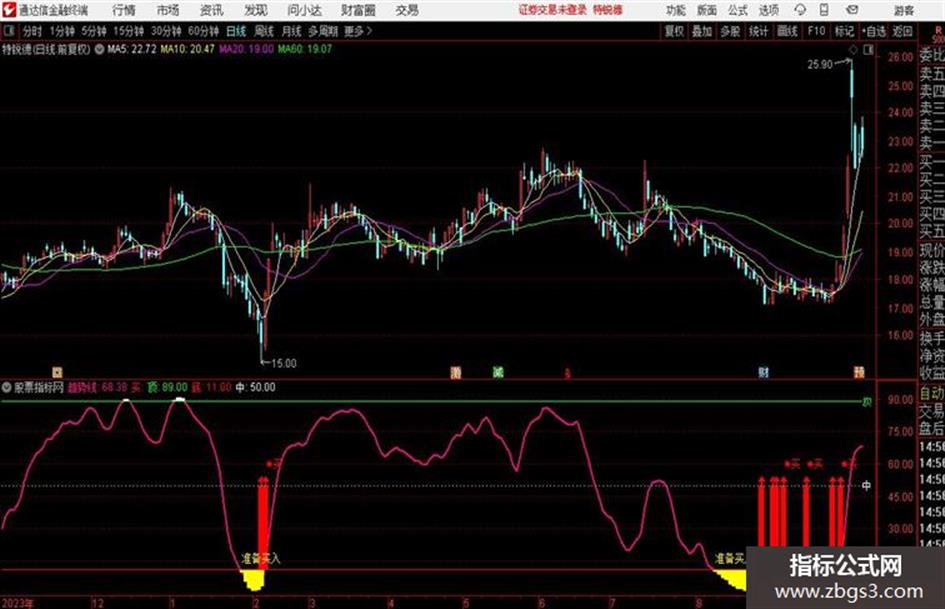The height and width of the screenshot is (609, 945).
Task: Click the 返回 back button
Action: coord(902,31)
